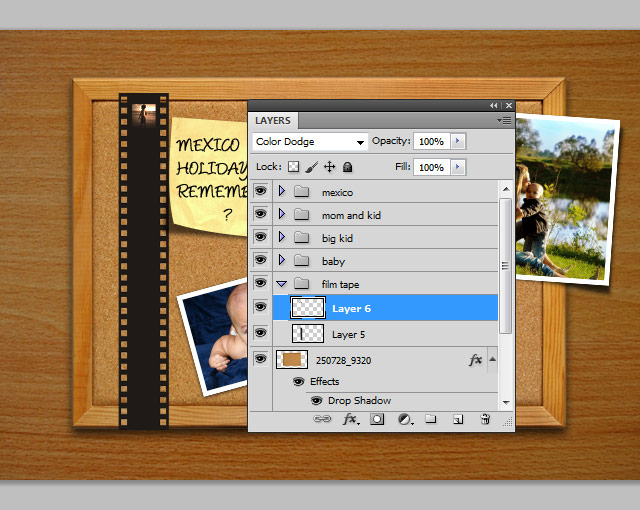Collapse the film tape group

pyautogui.click(x=281, y=285)
